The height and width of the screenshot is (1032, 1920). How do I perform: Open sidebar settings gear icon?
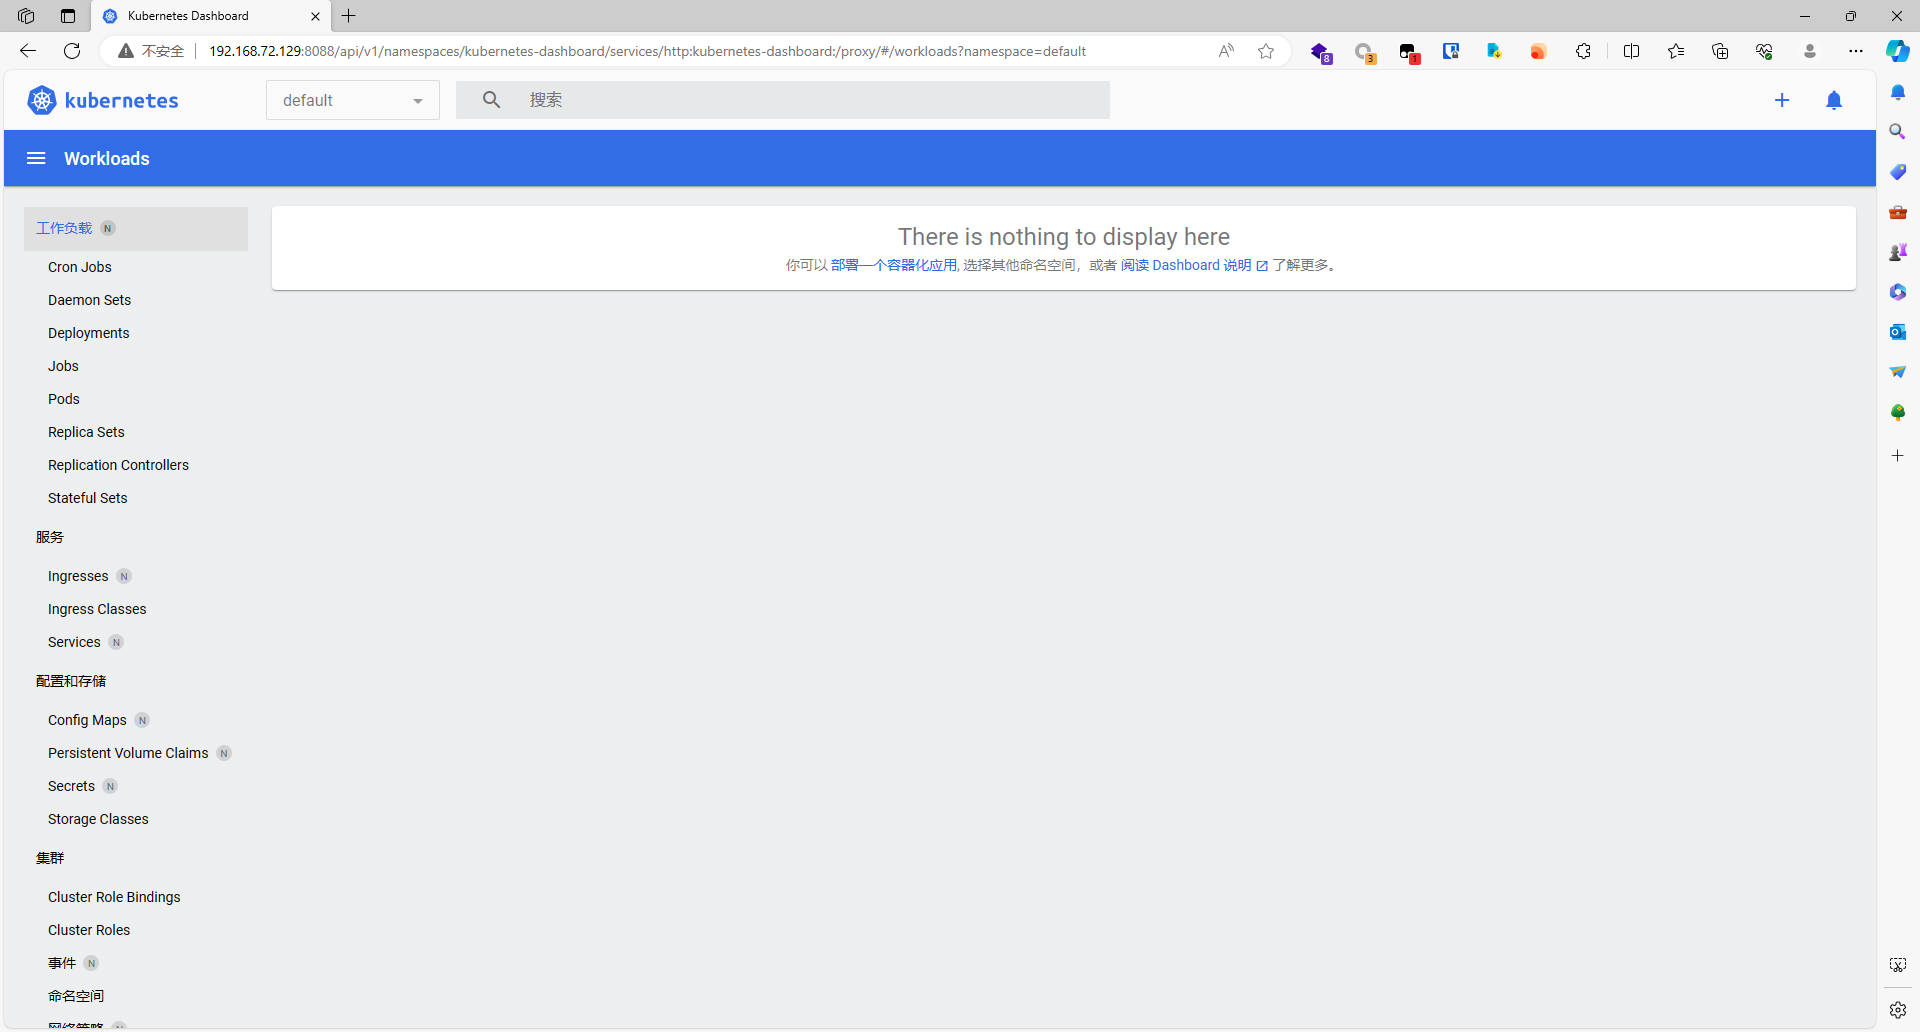[x=1897, y=1010]
